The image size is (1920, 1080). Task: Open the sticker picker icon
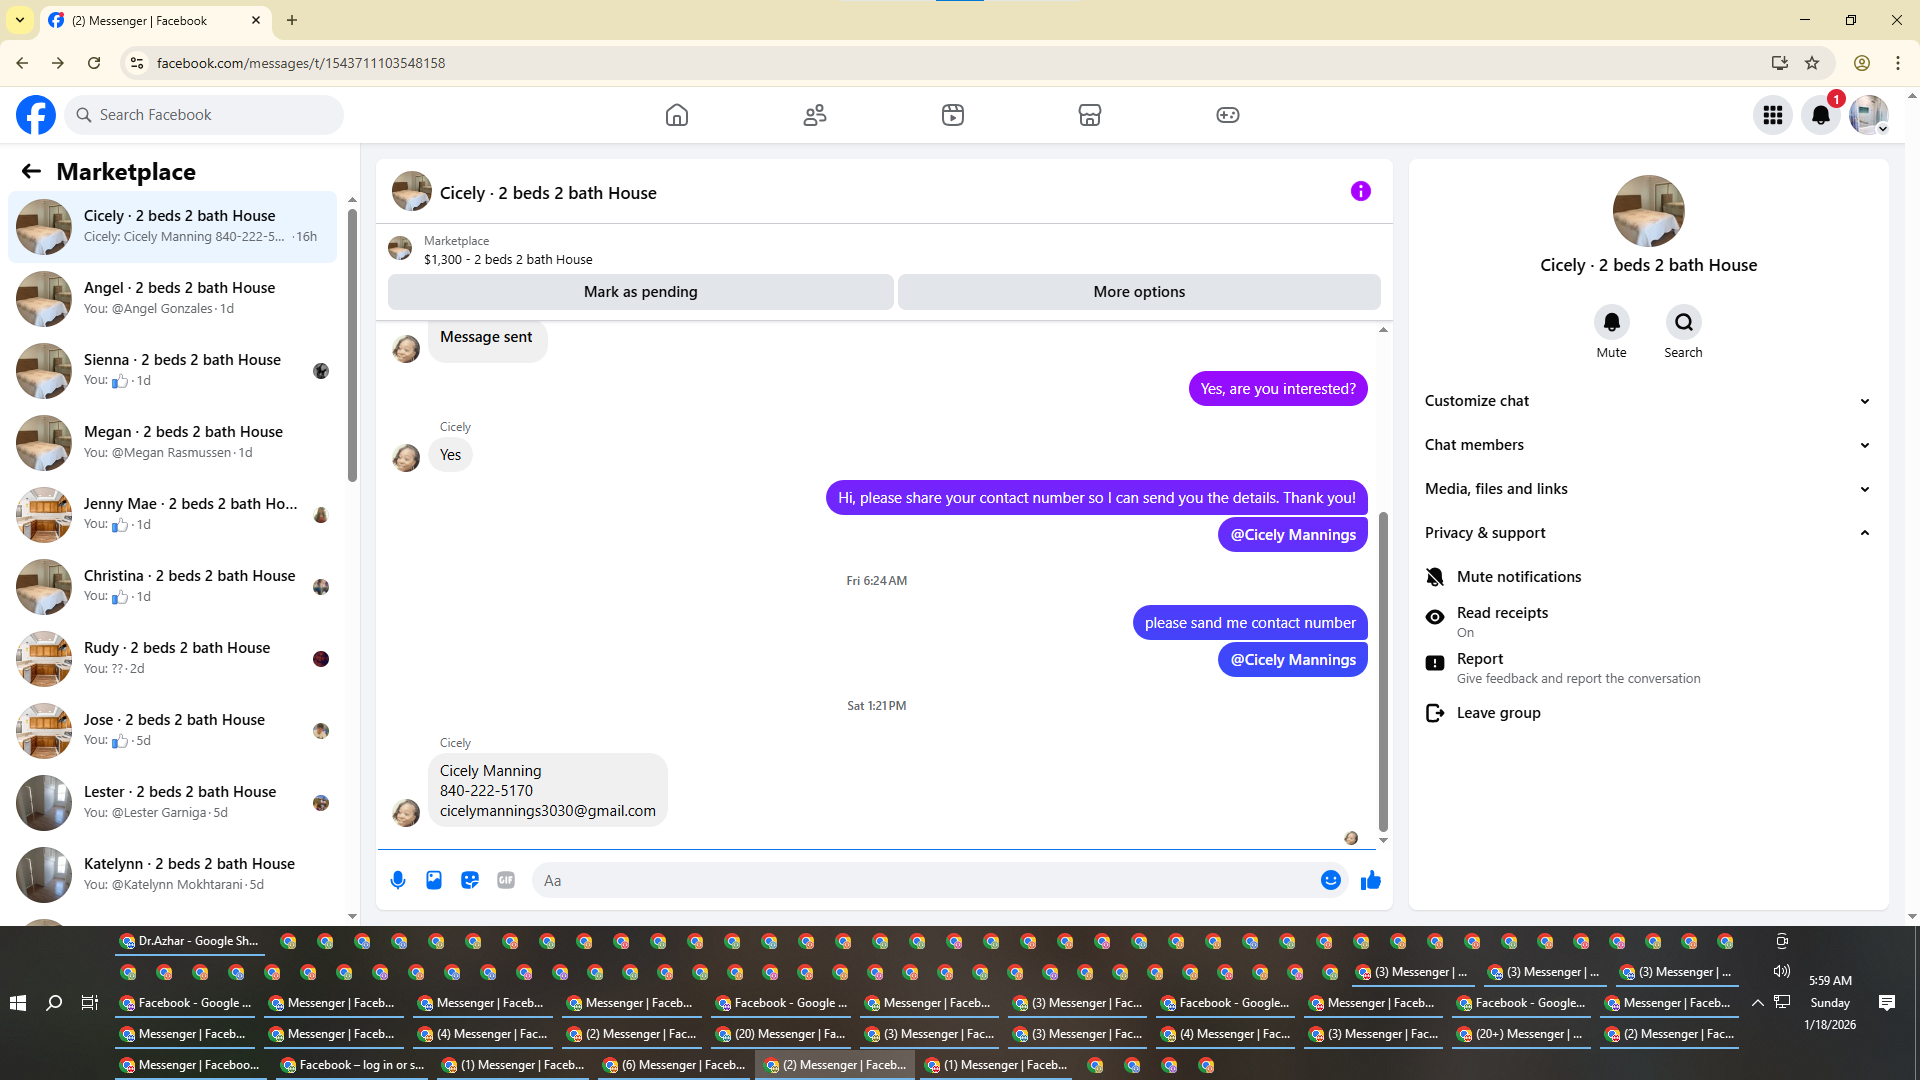pos(470,880)
